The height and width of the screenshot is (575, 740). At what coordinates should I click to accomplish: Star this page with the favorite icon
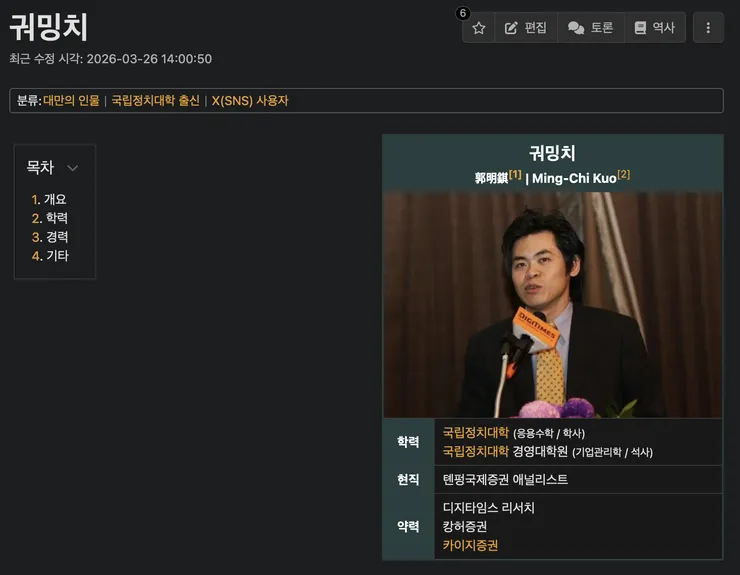pos(479,28)
